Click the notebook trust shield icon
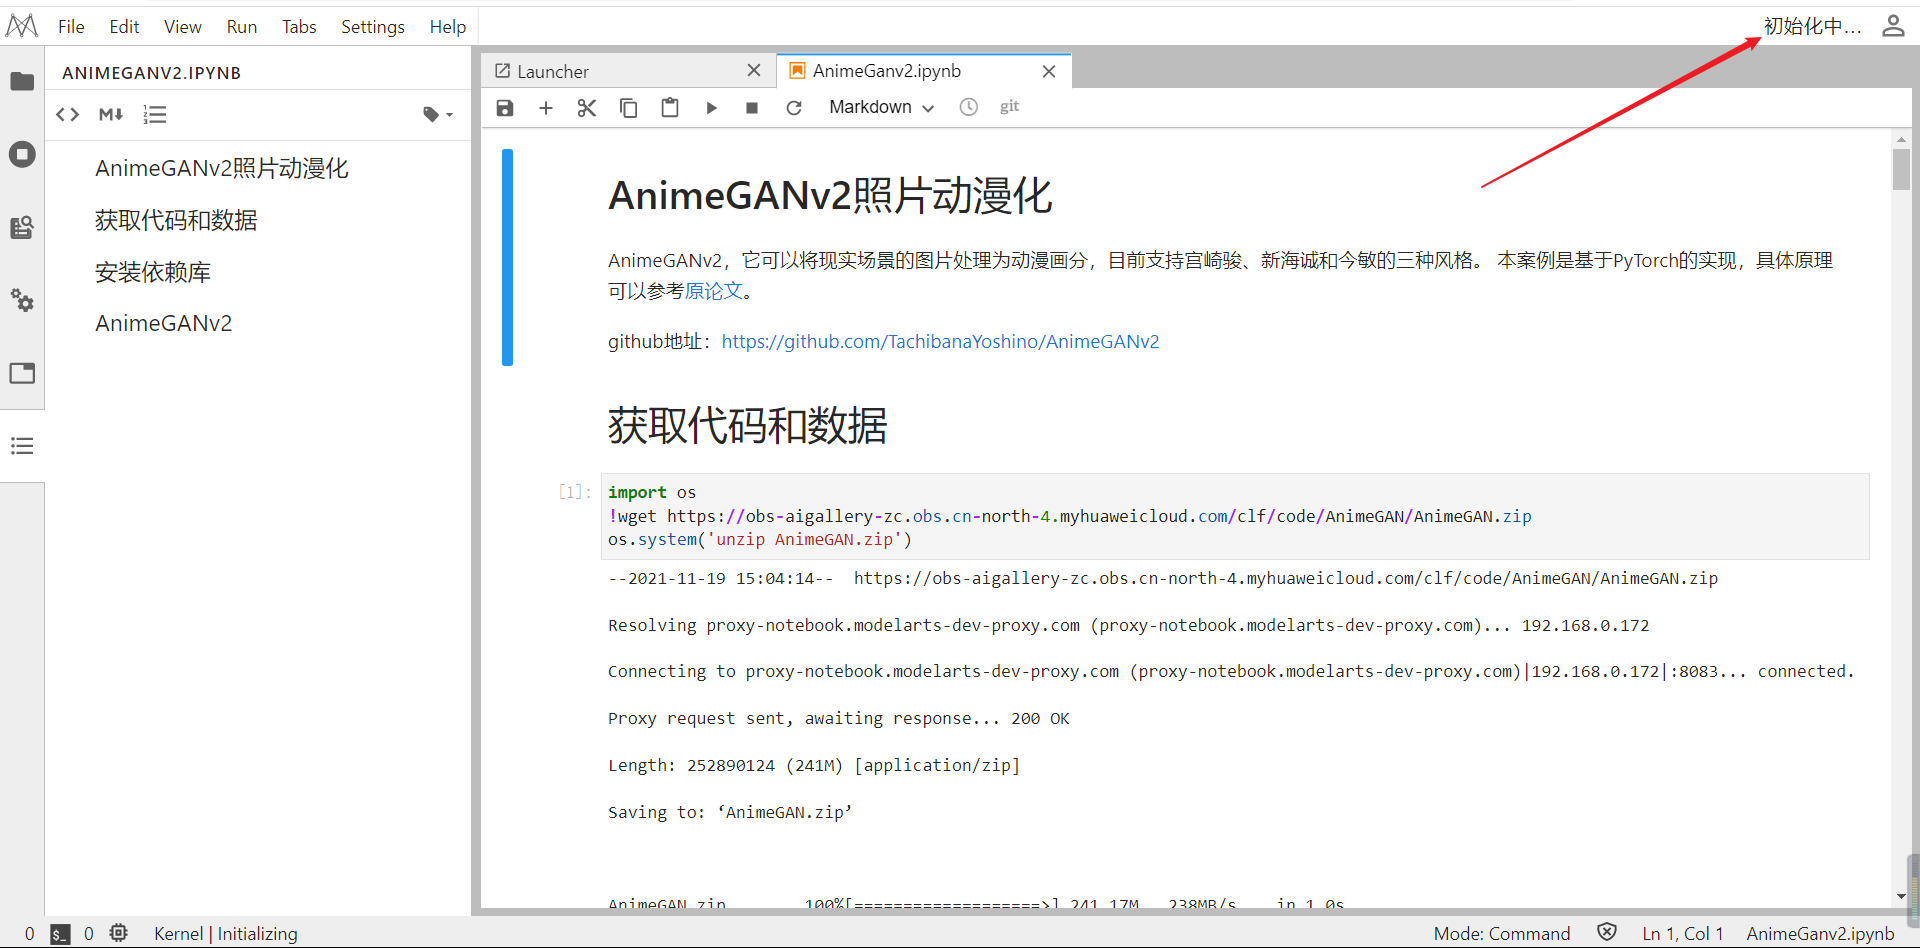Image resolution: width=1920 pixels, height=948 pixels. point(1607,932)
